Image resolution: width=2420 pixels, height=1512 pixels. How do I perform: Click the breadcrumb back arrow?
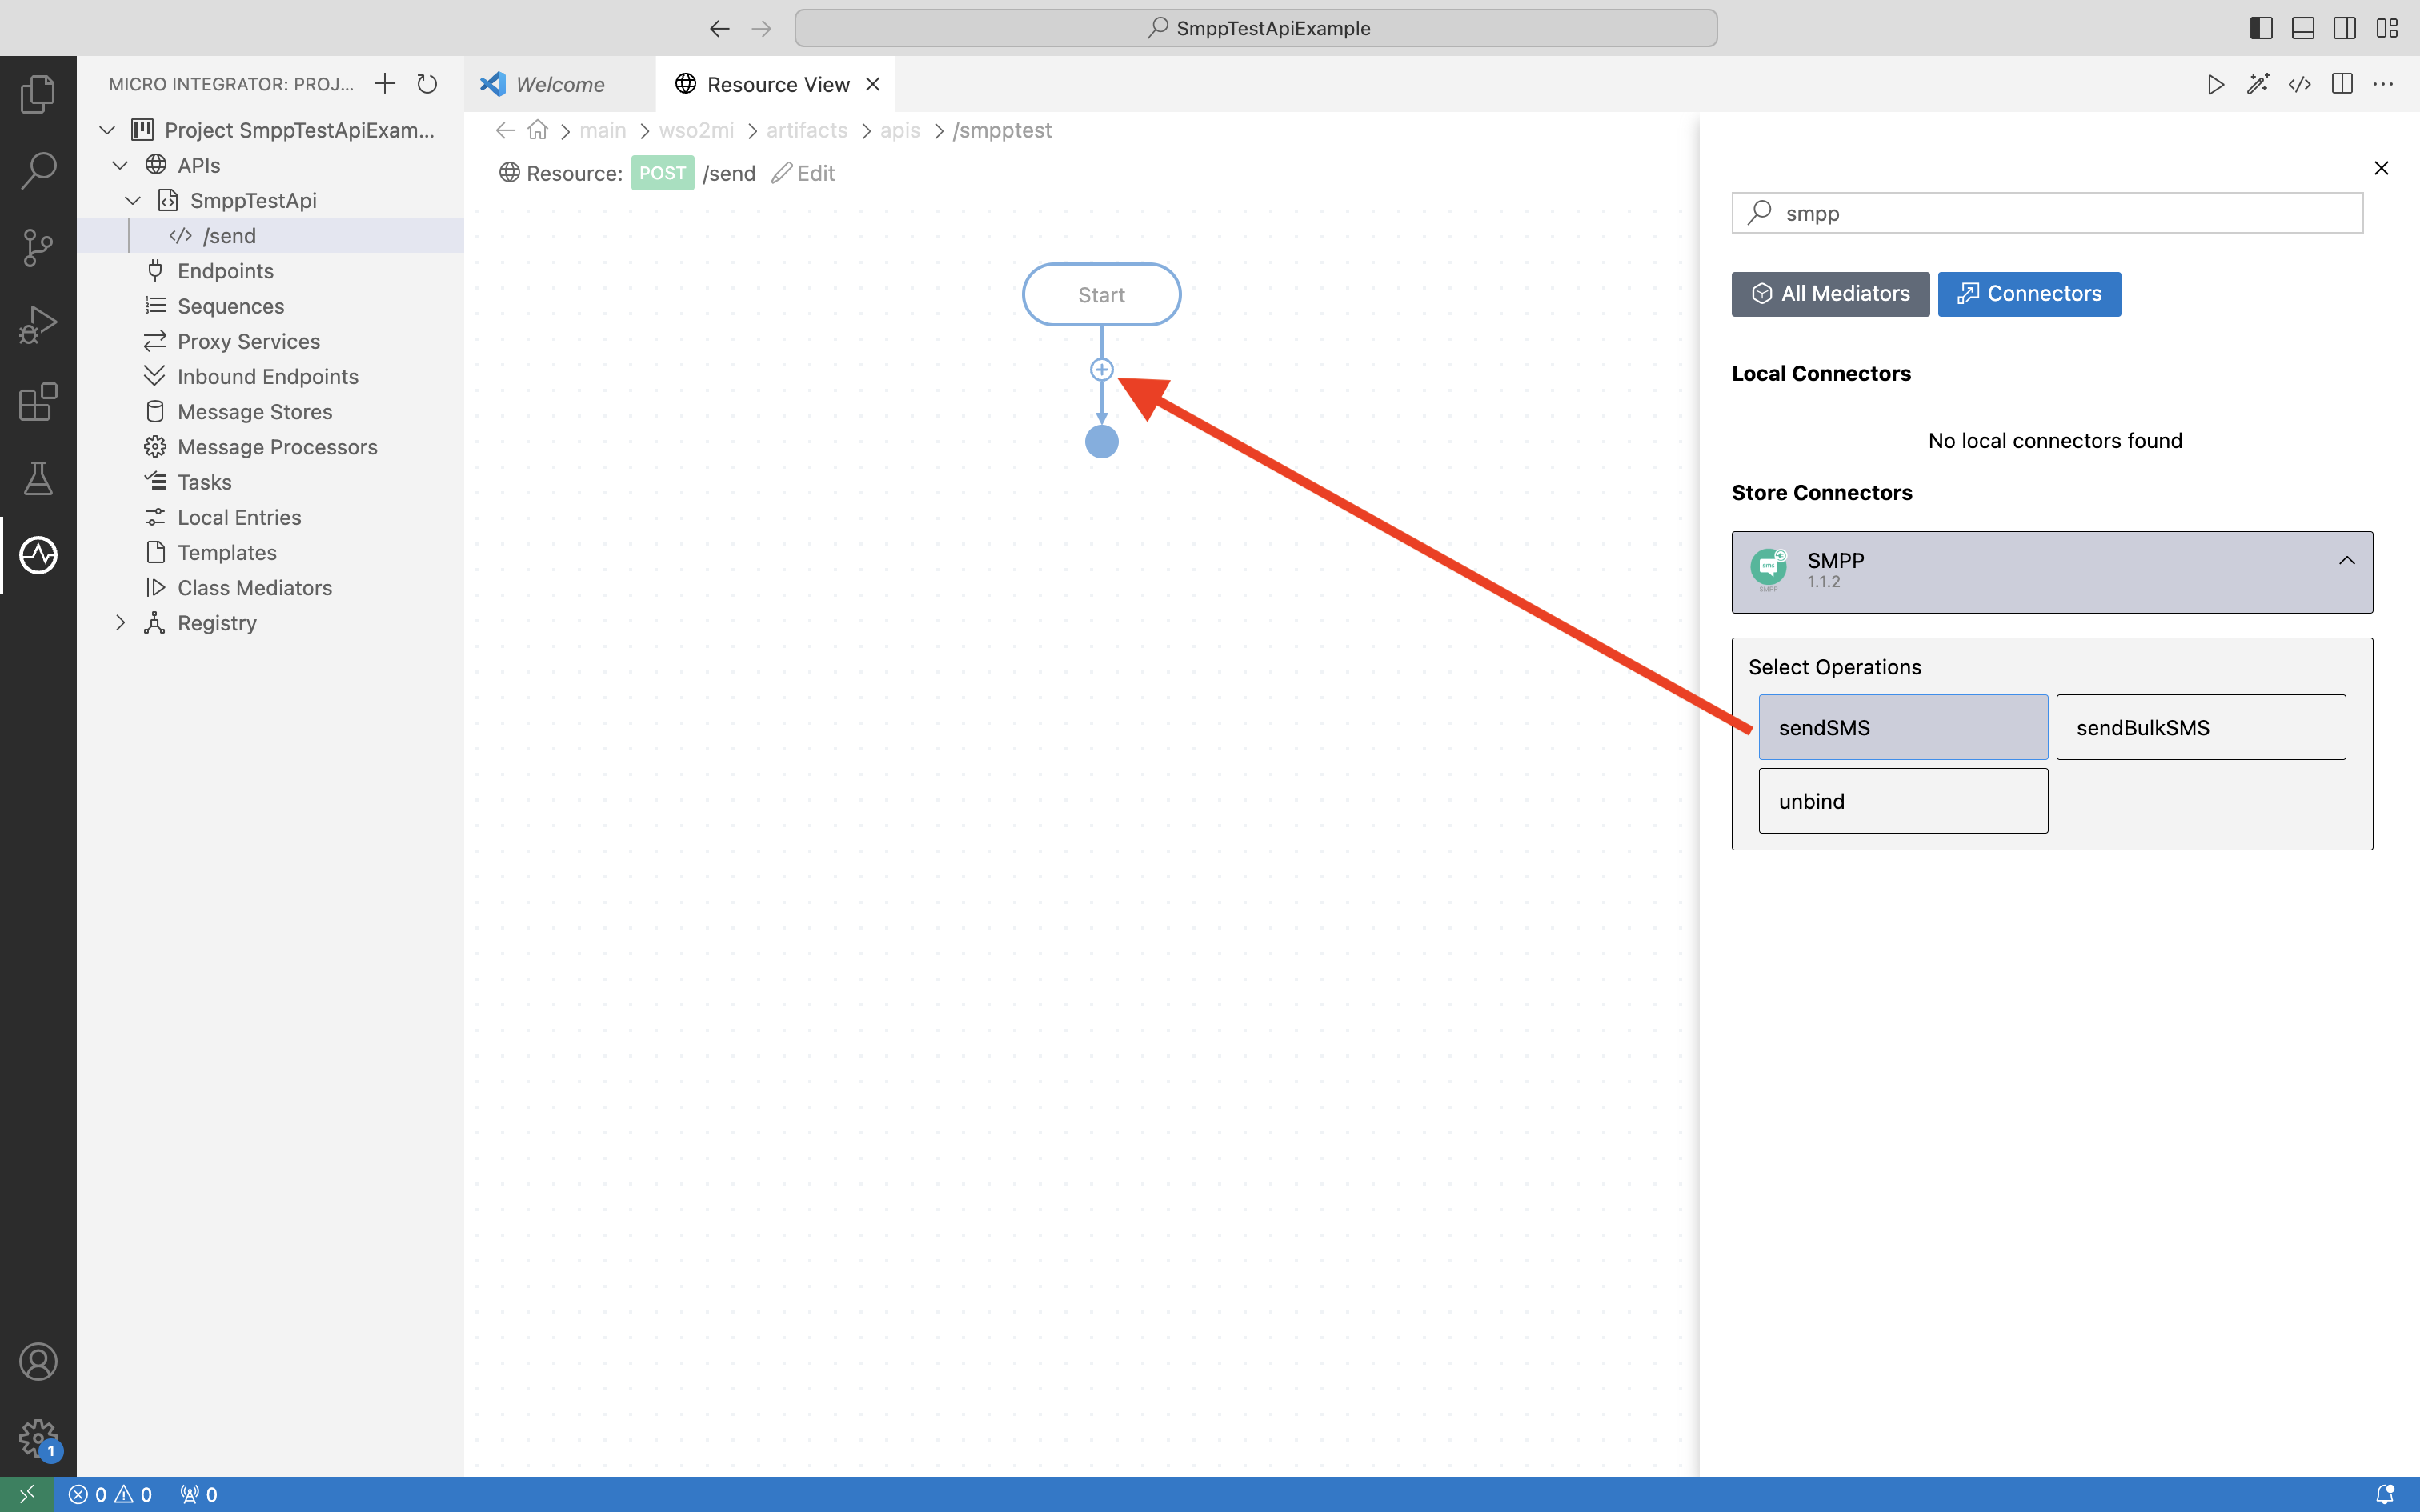pyautogui.click(x=506, y=130)
